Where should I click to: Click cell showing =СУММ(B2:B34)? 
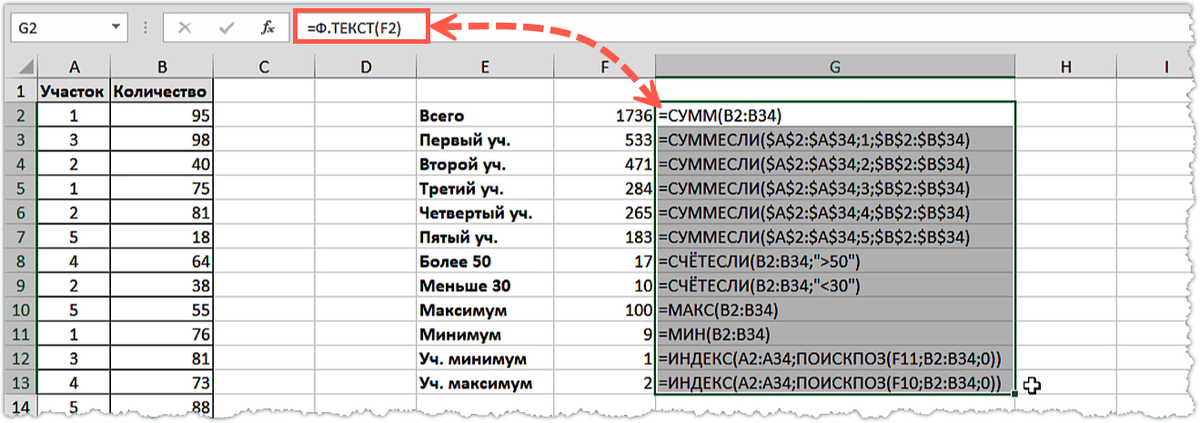(x=835, y=116)
